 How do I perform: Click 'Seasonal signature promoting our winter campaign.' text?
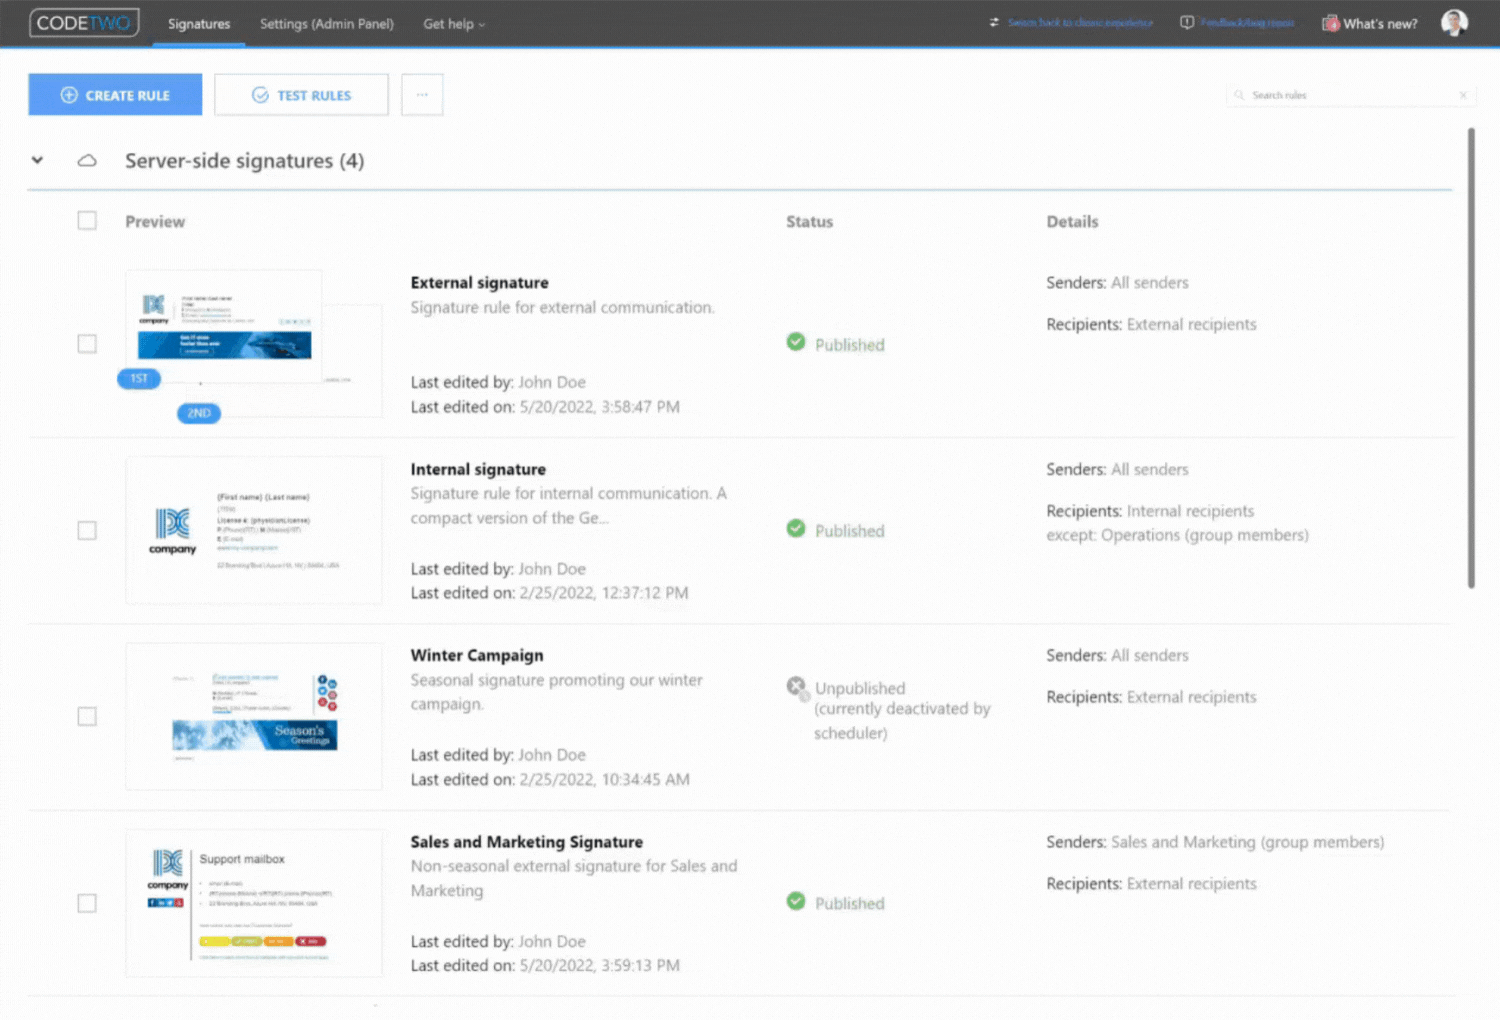pyautogui.click(x=557, y=692)
